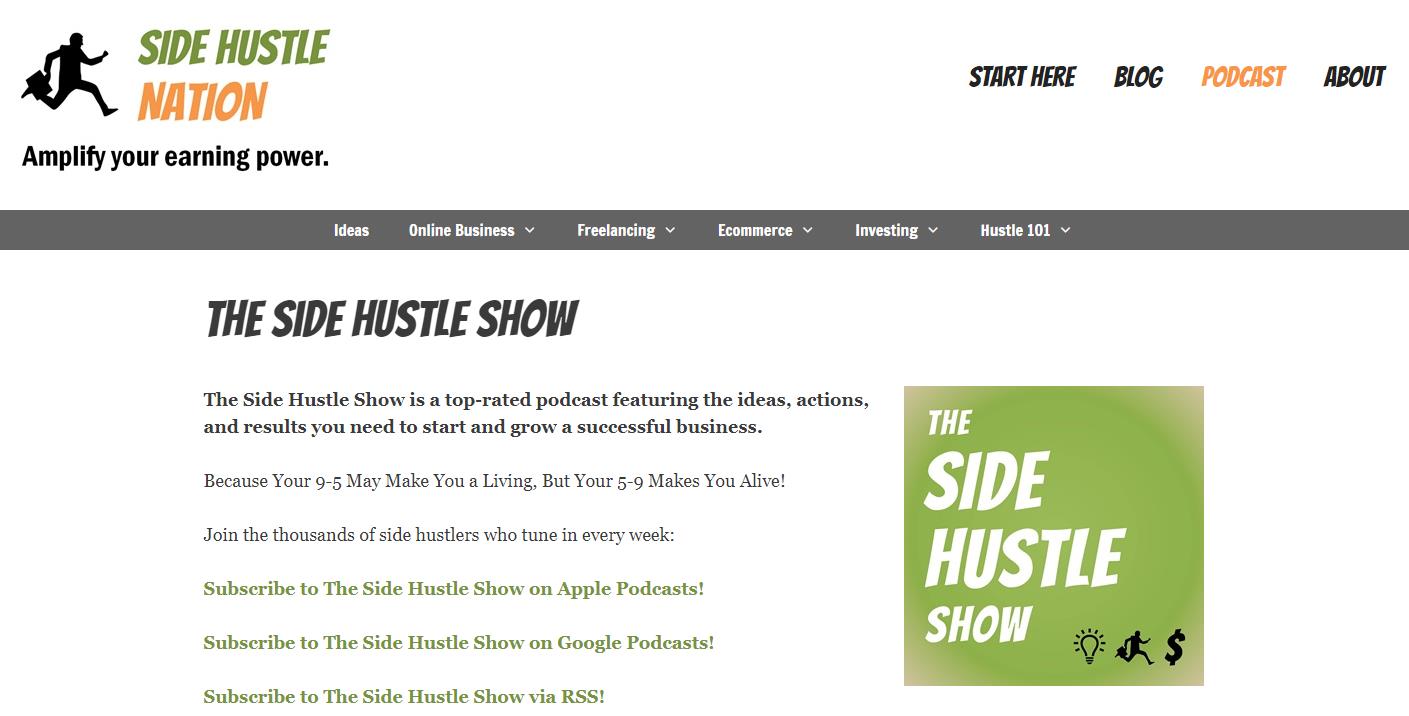Open the Start Here page

tap(1022, 77)
